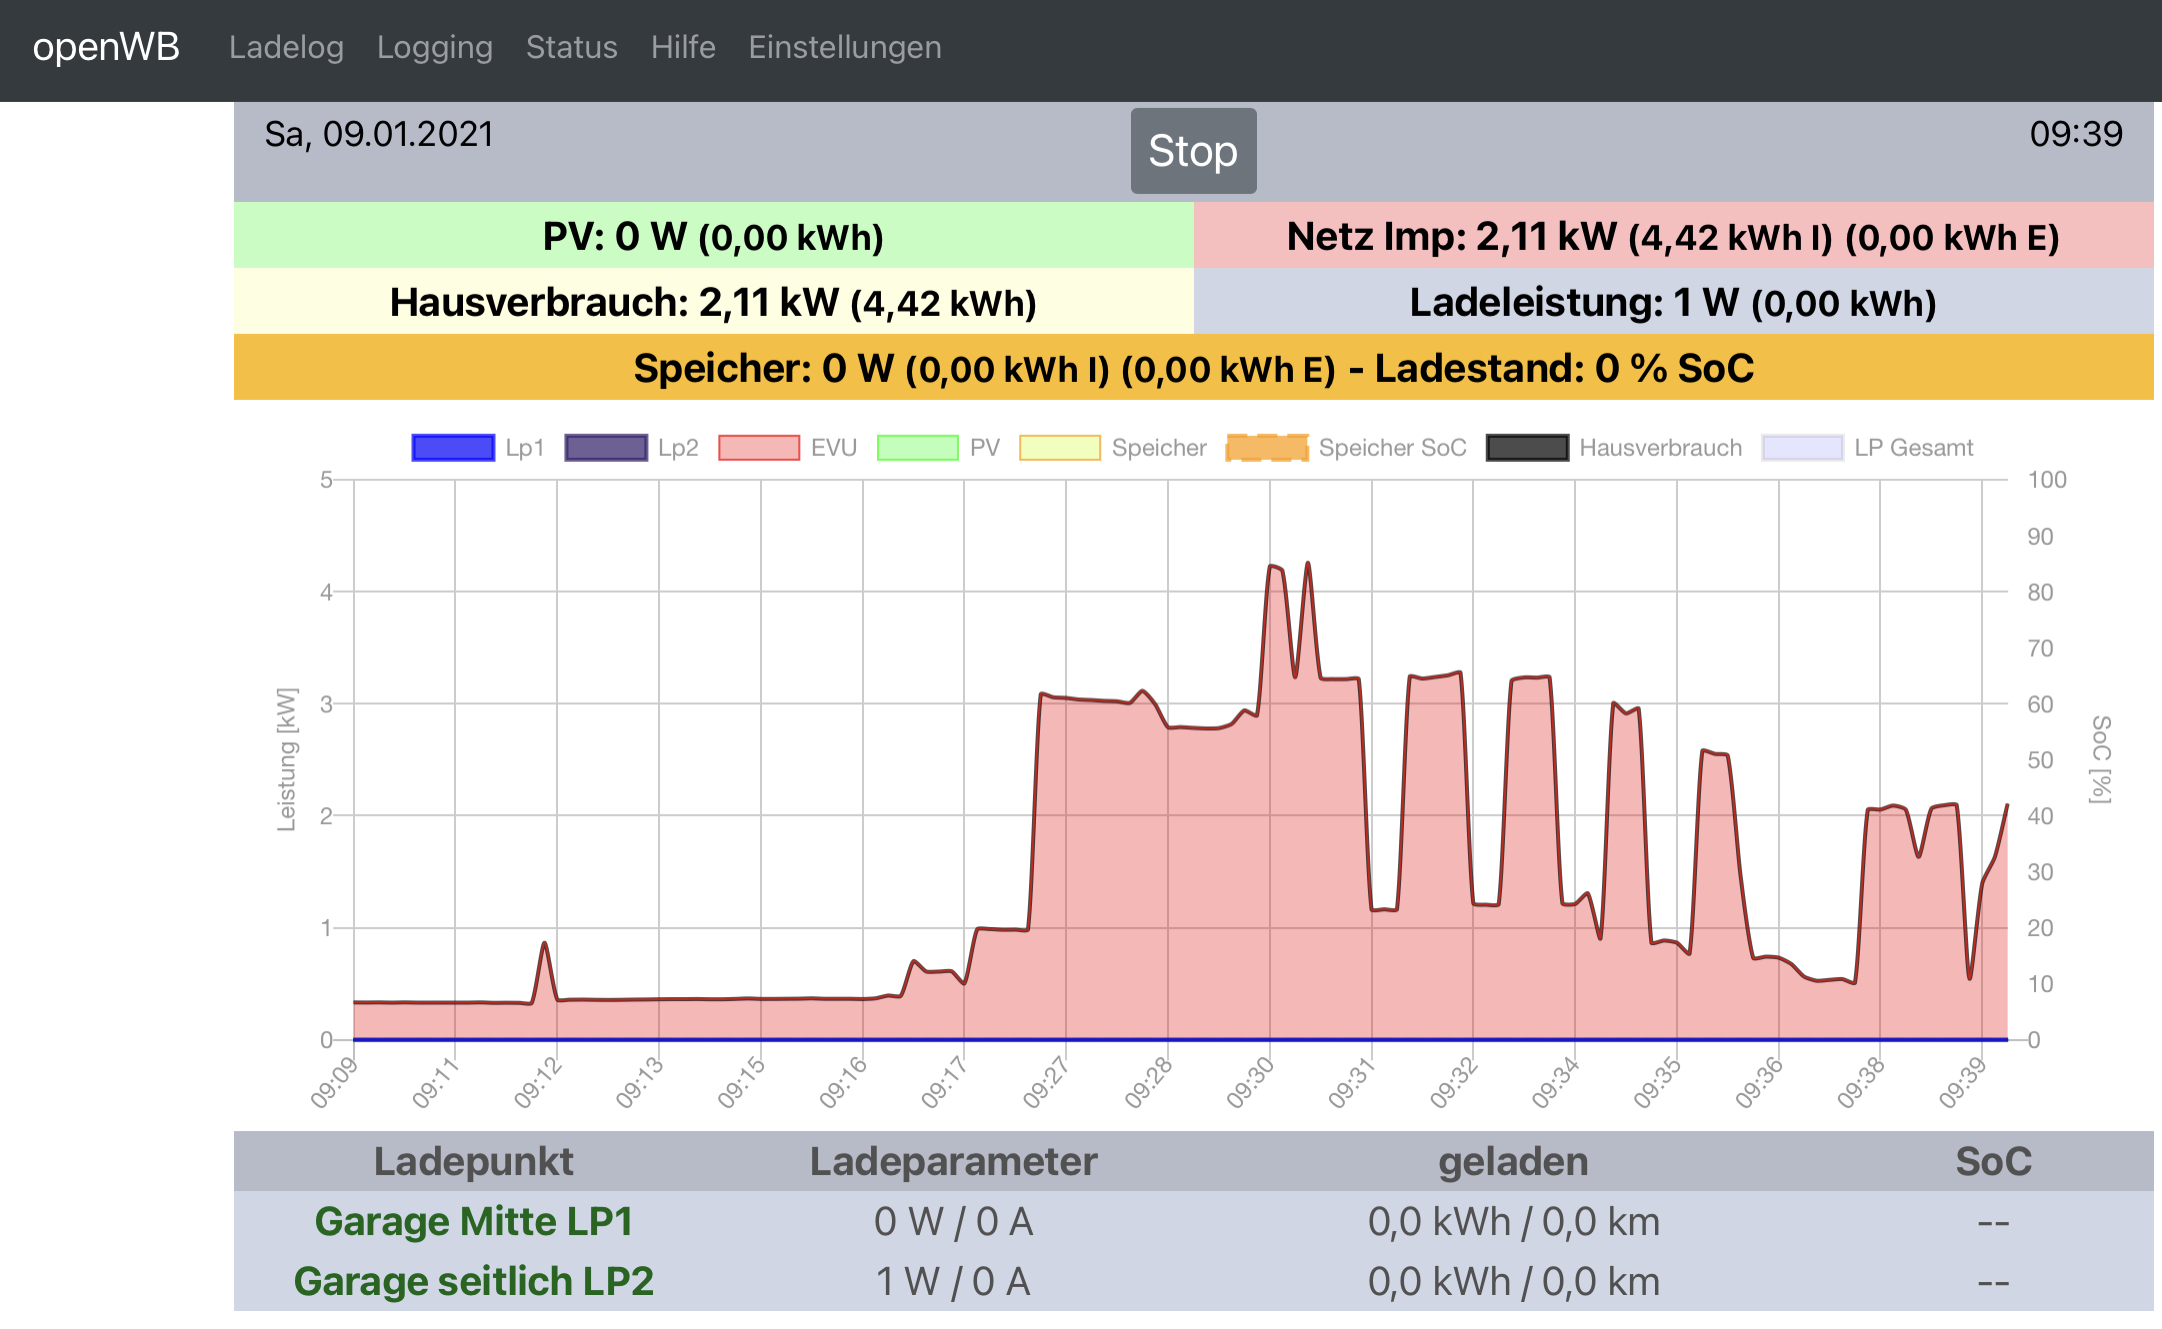Click the openWB brand logo link

click(x=106, y=47)
